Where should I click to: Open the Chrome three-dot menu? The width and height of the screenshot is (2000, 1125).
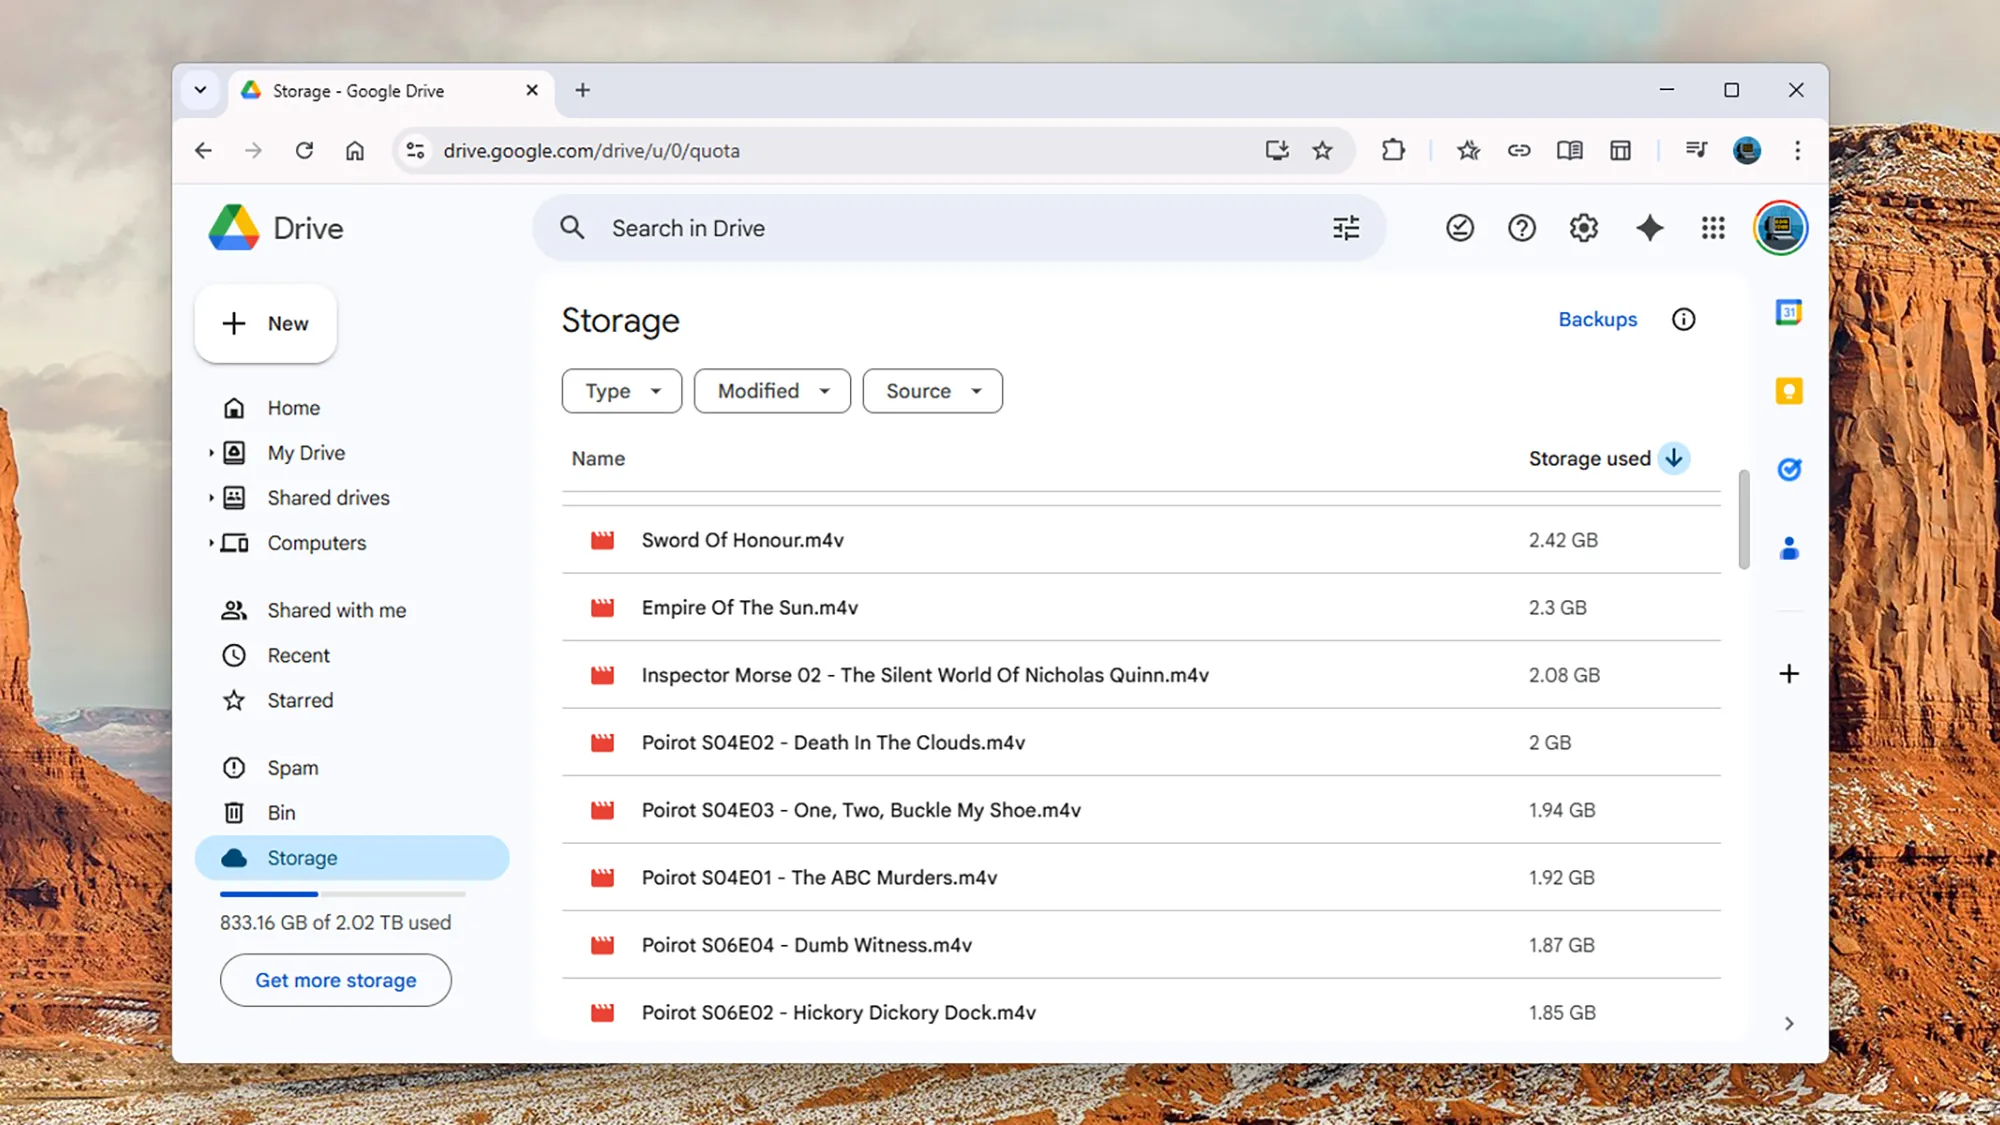[x=1797, y=150]
